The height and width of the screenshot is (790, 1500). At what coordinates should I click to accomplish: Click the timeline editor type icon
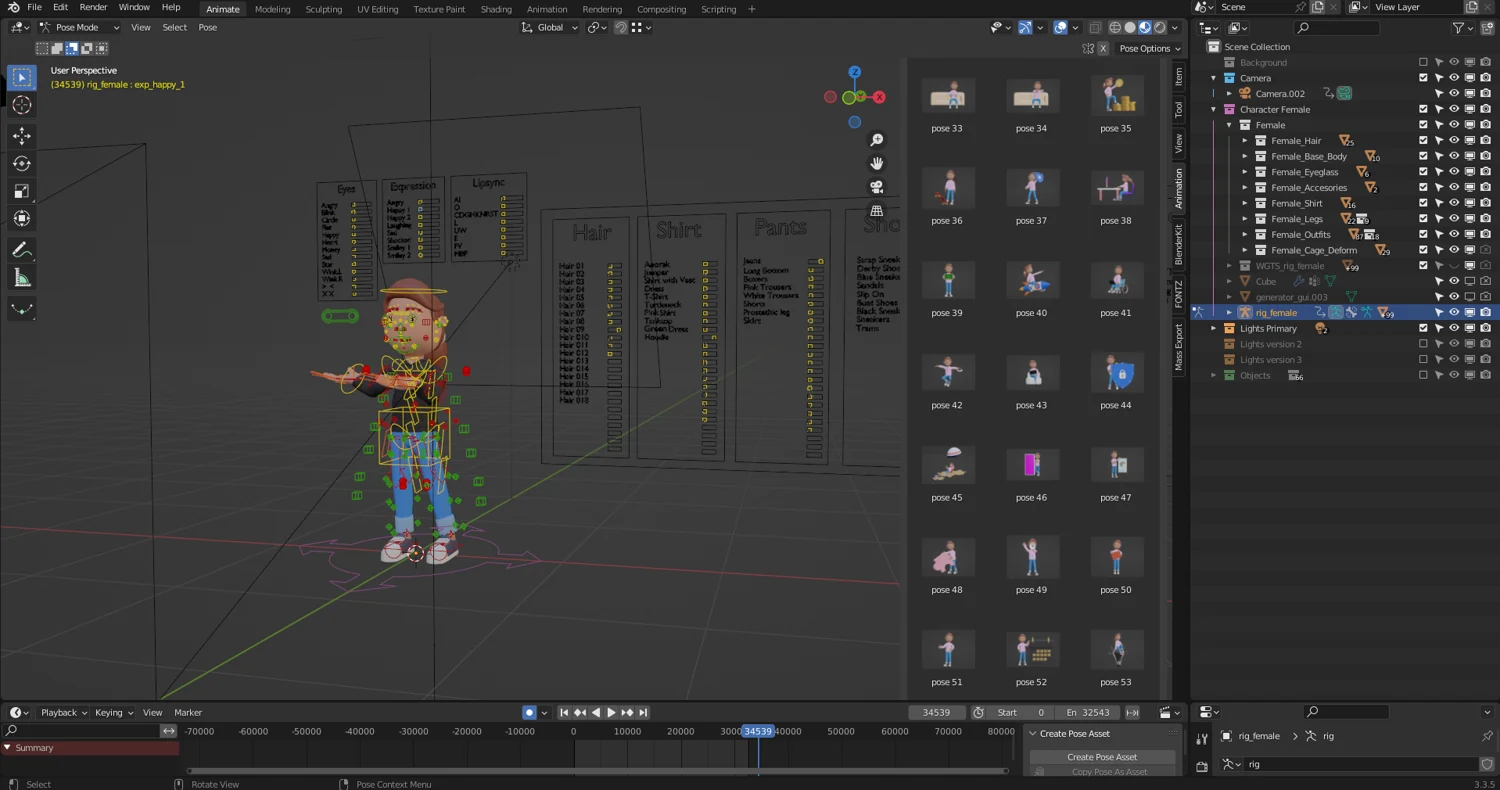point(18,712)
